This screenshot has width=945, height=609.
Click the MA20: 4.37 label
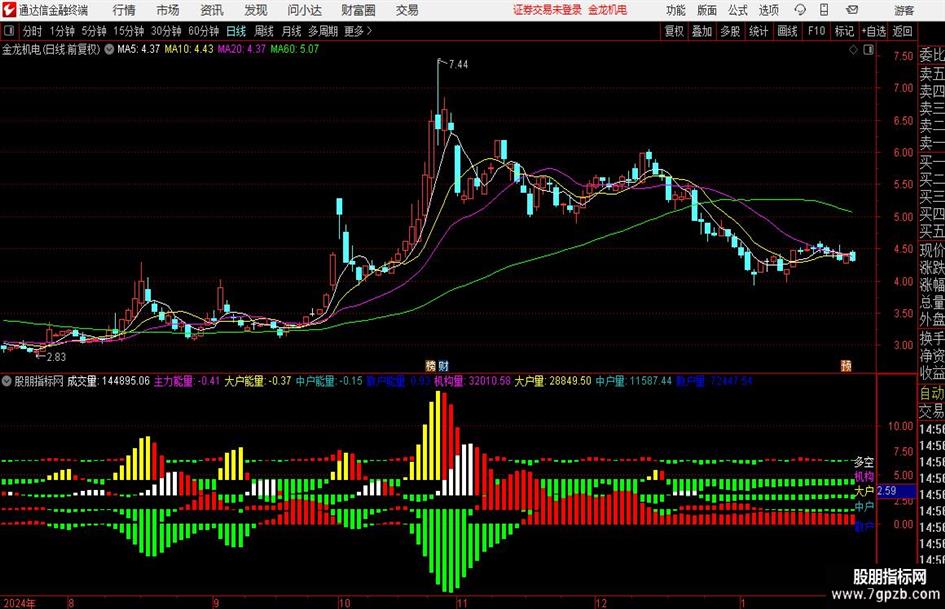click(242, 49)
